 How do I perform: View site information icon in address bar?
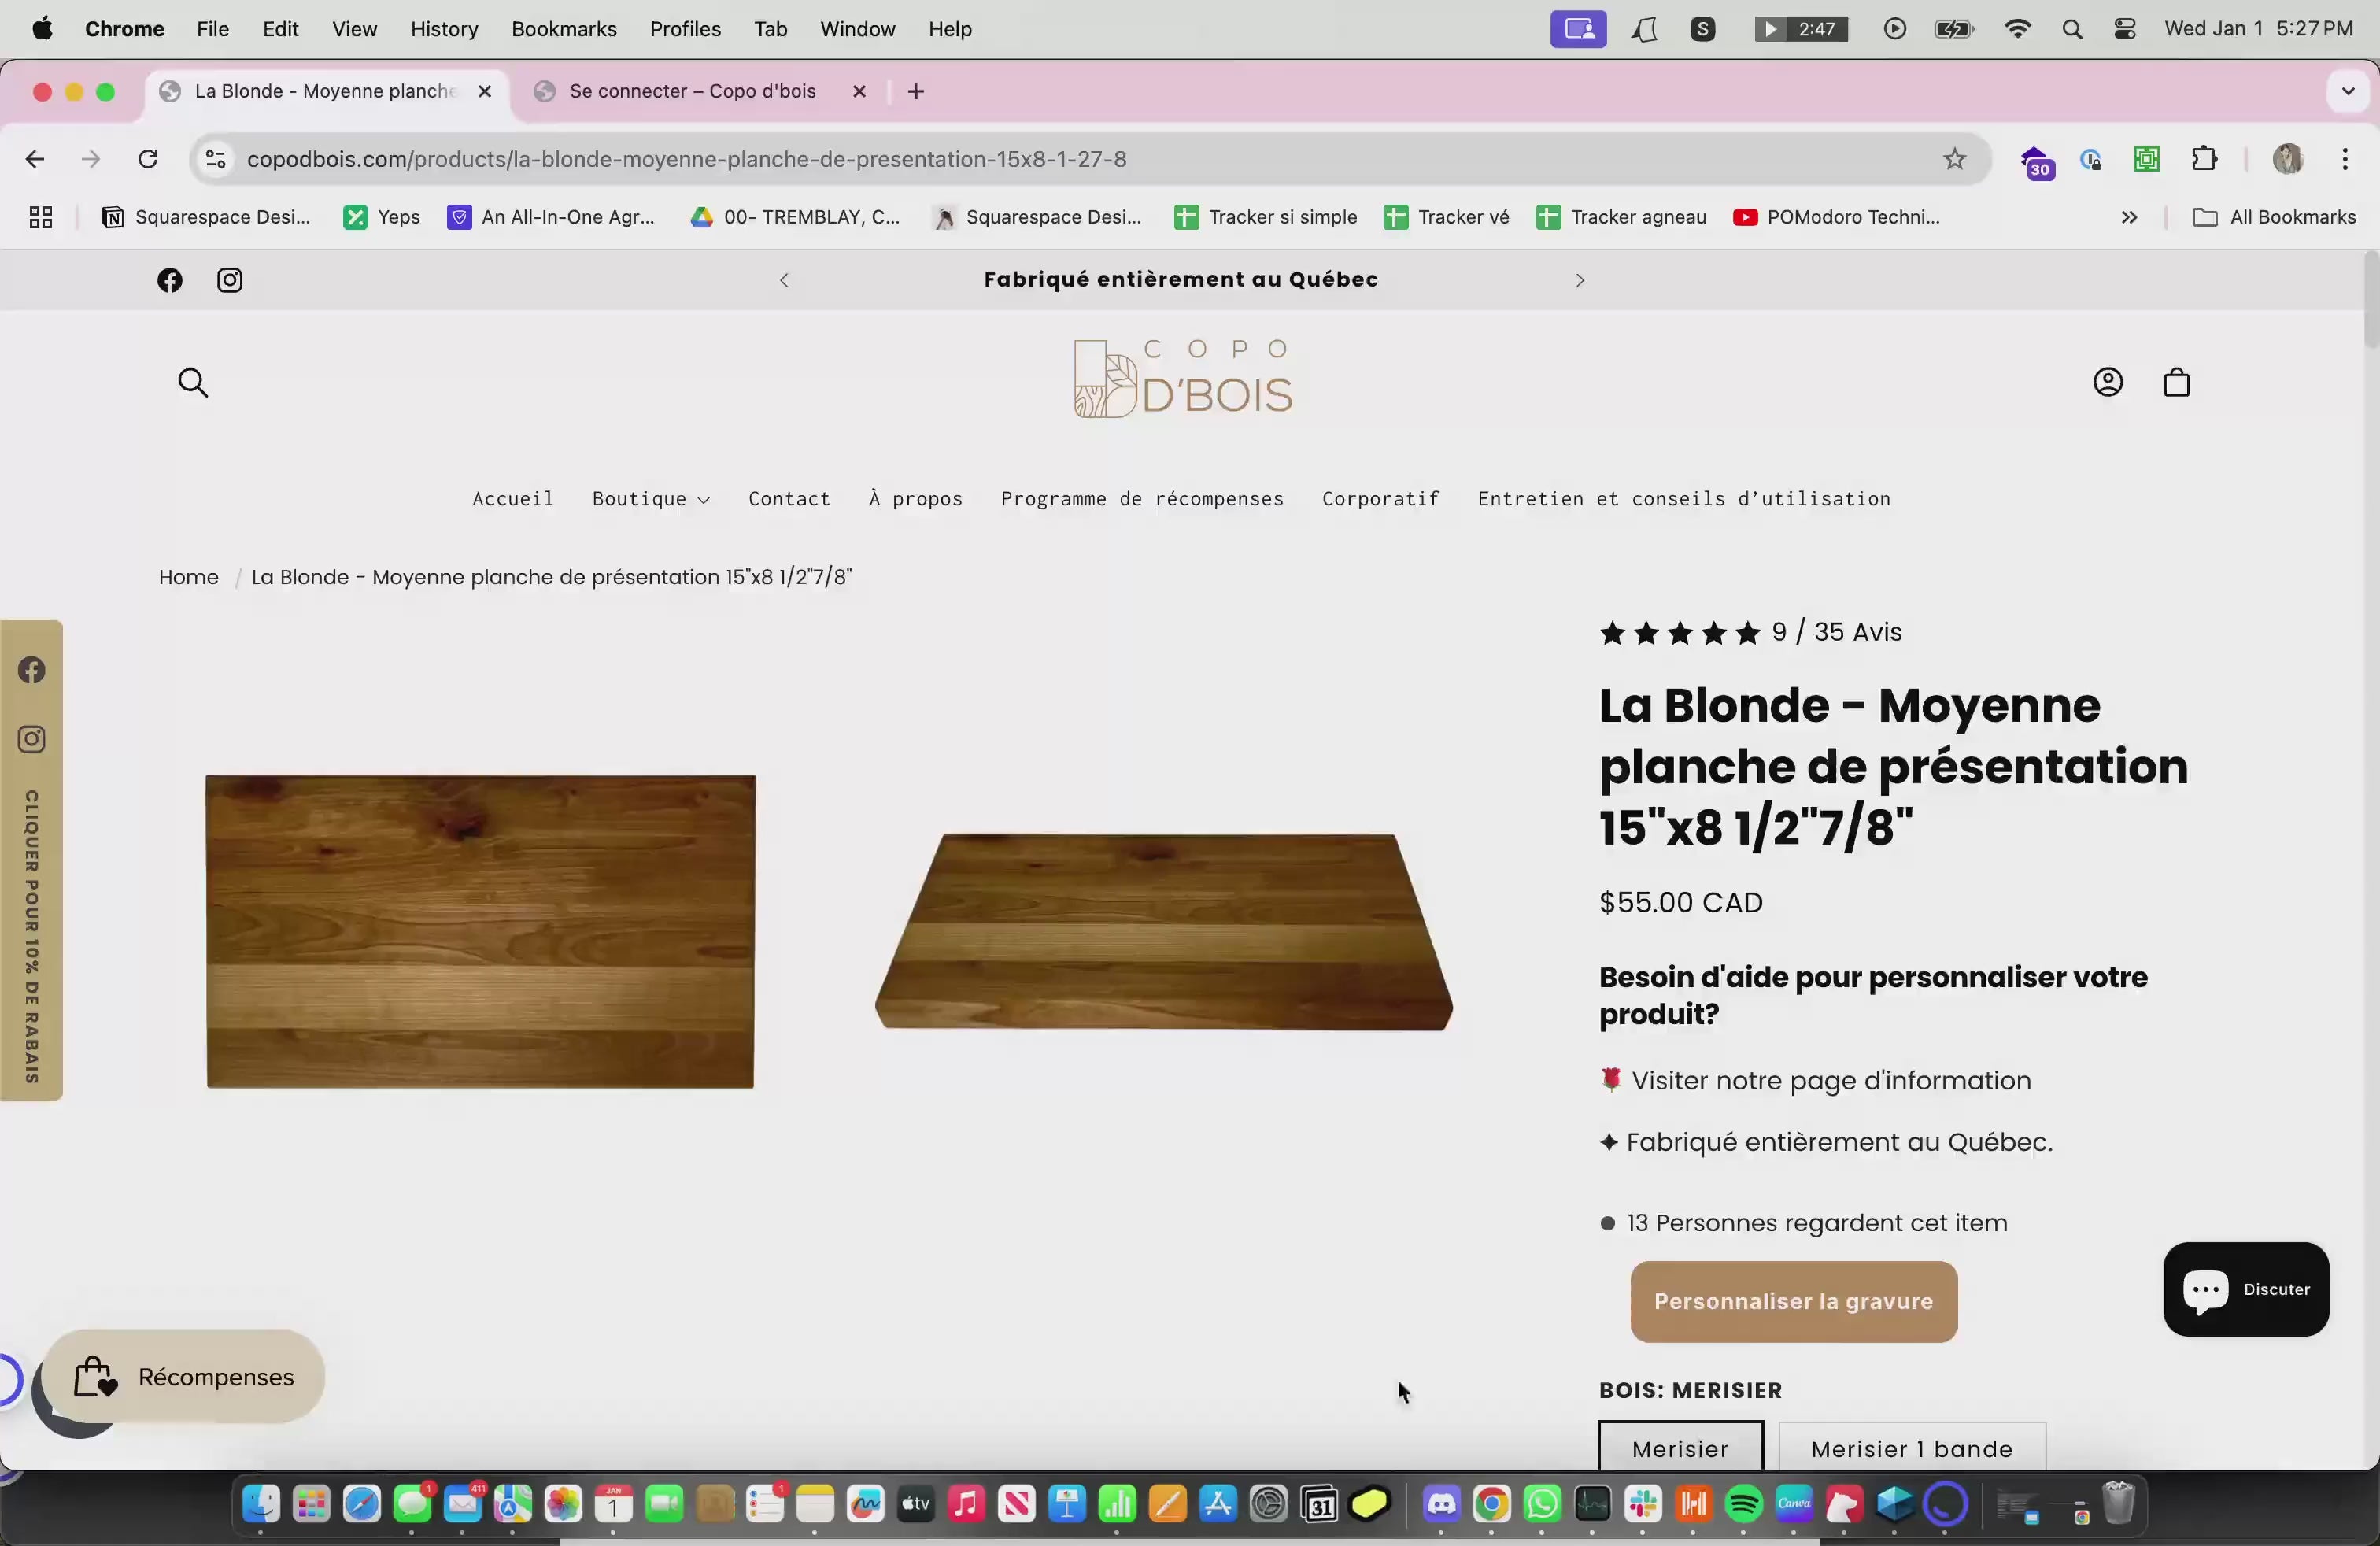(x=215, y=159)
